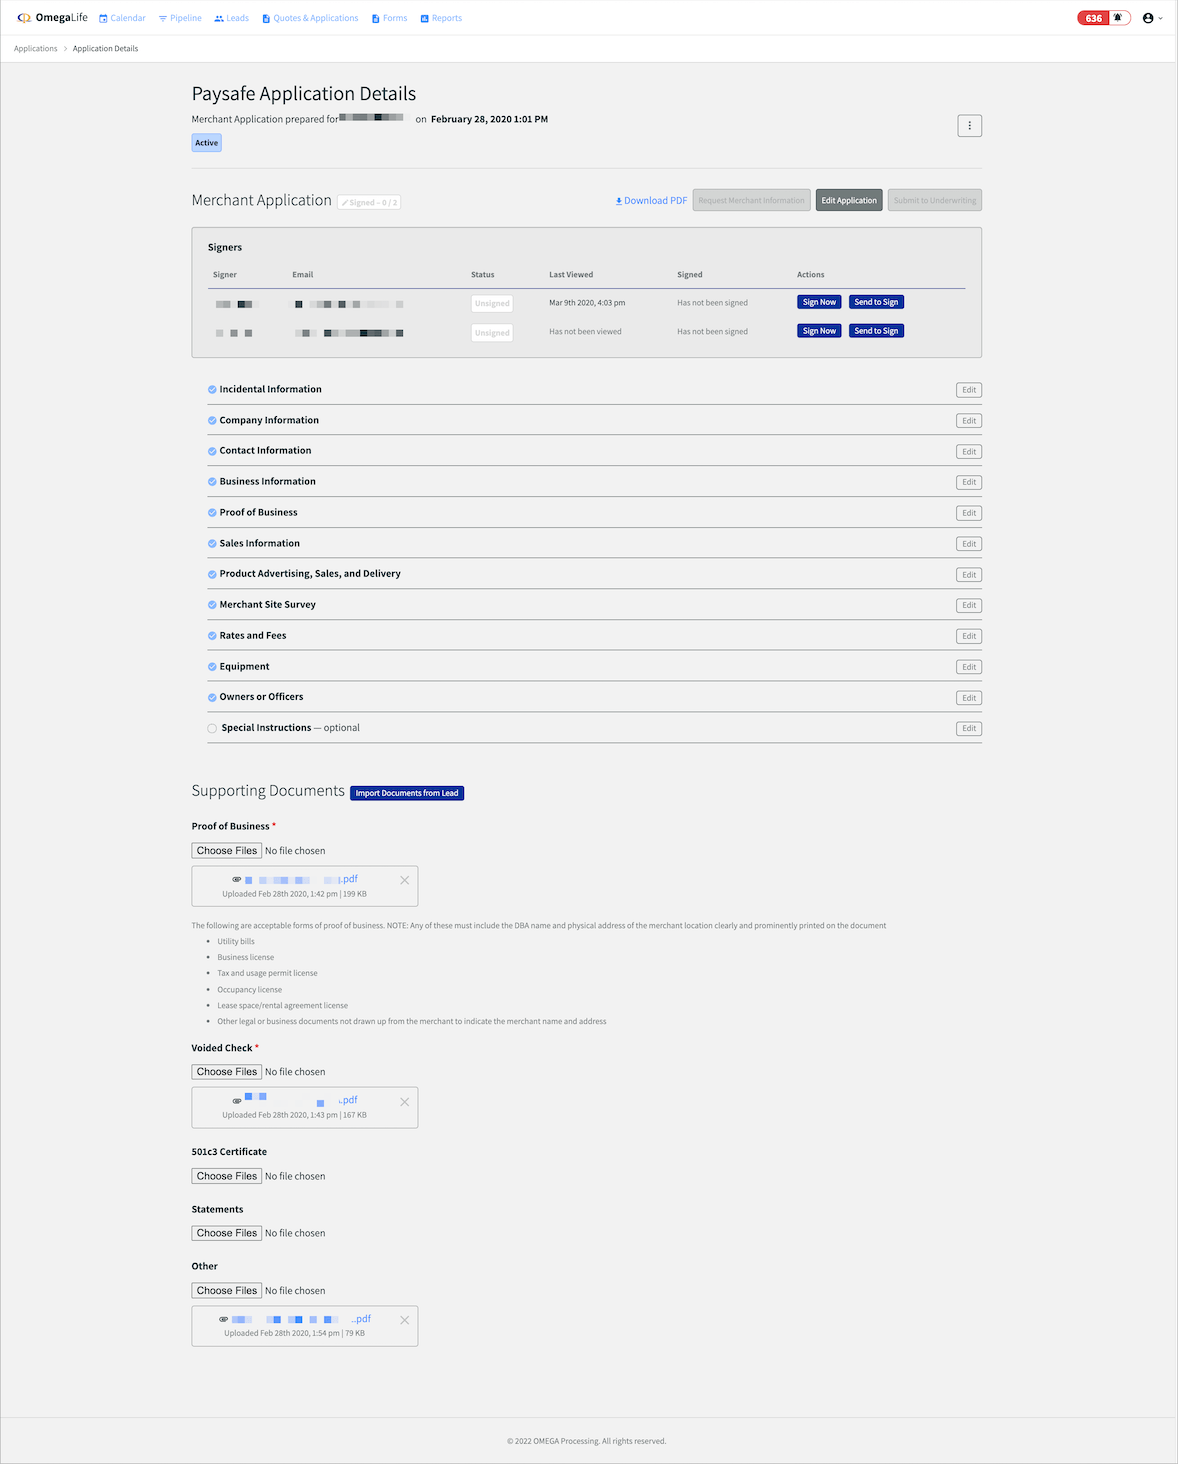
Task: Click attachment icon on Other file
Action: pos(224,1319)
